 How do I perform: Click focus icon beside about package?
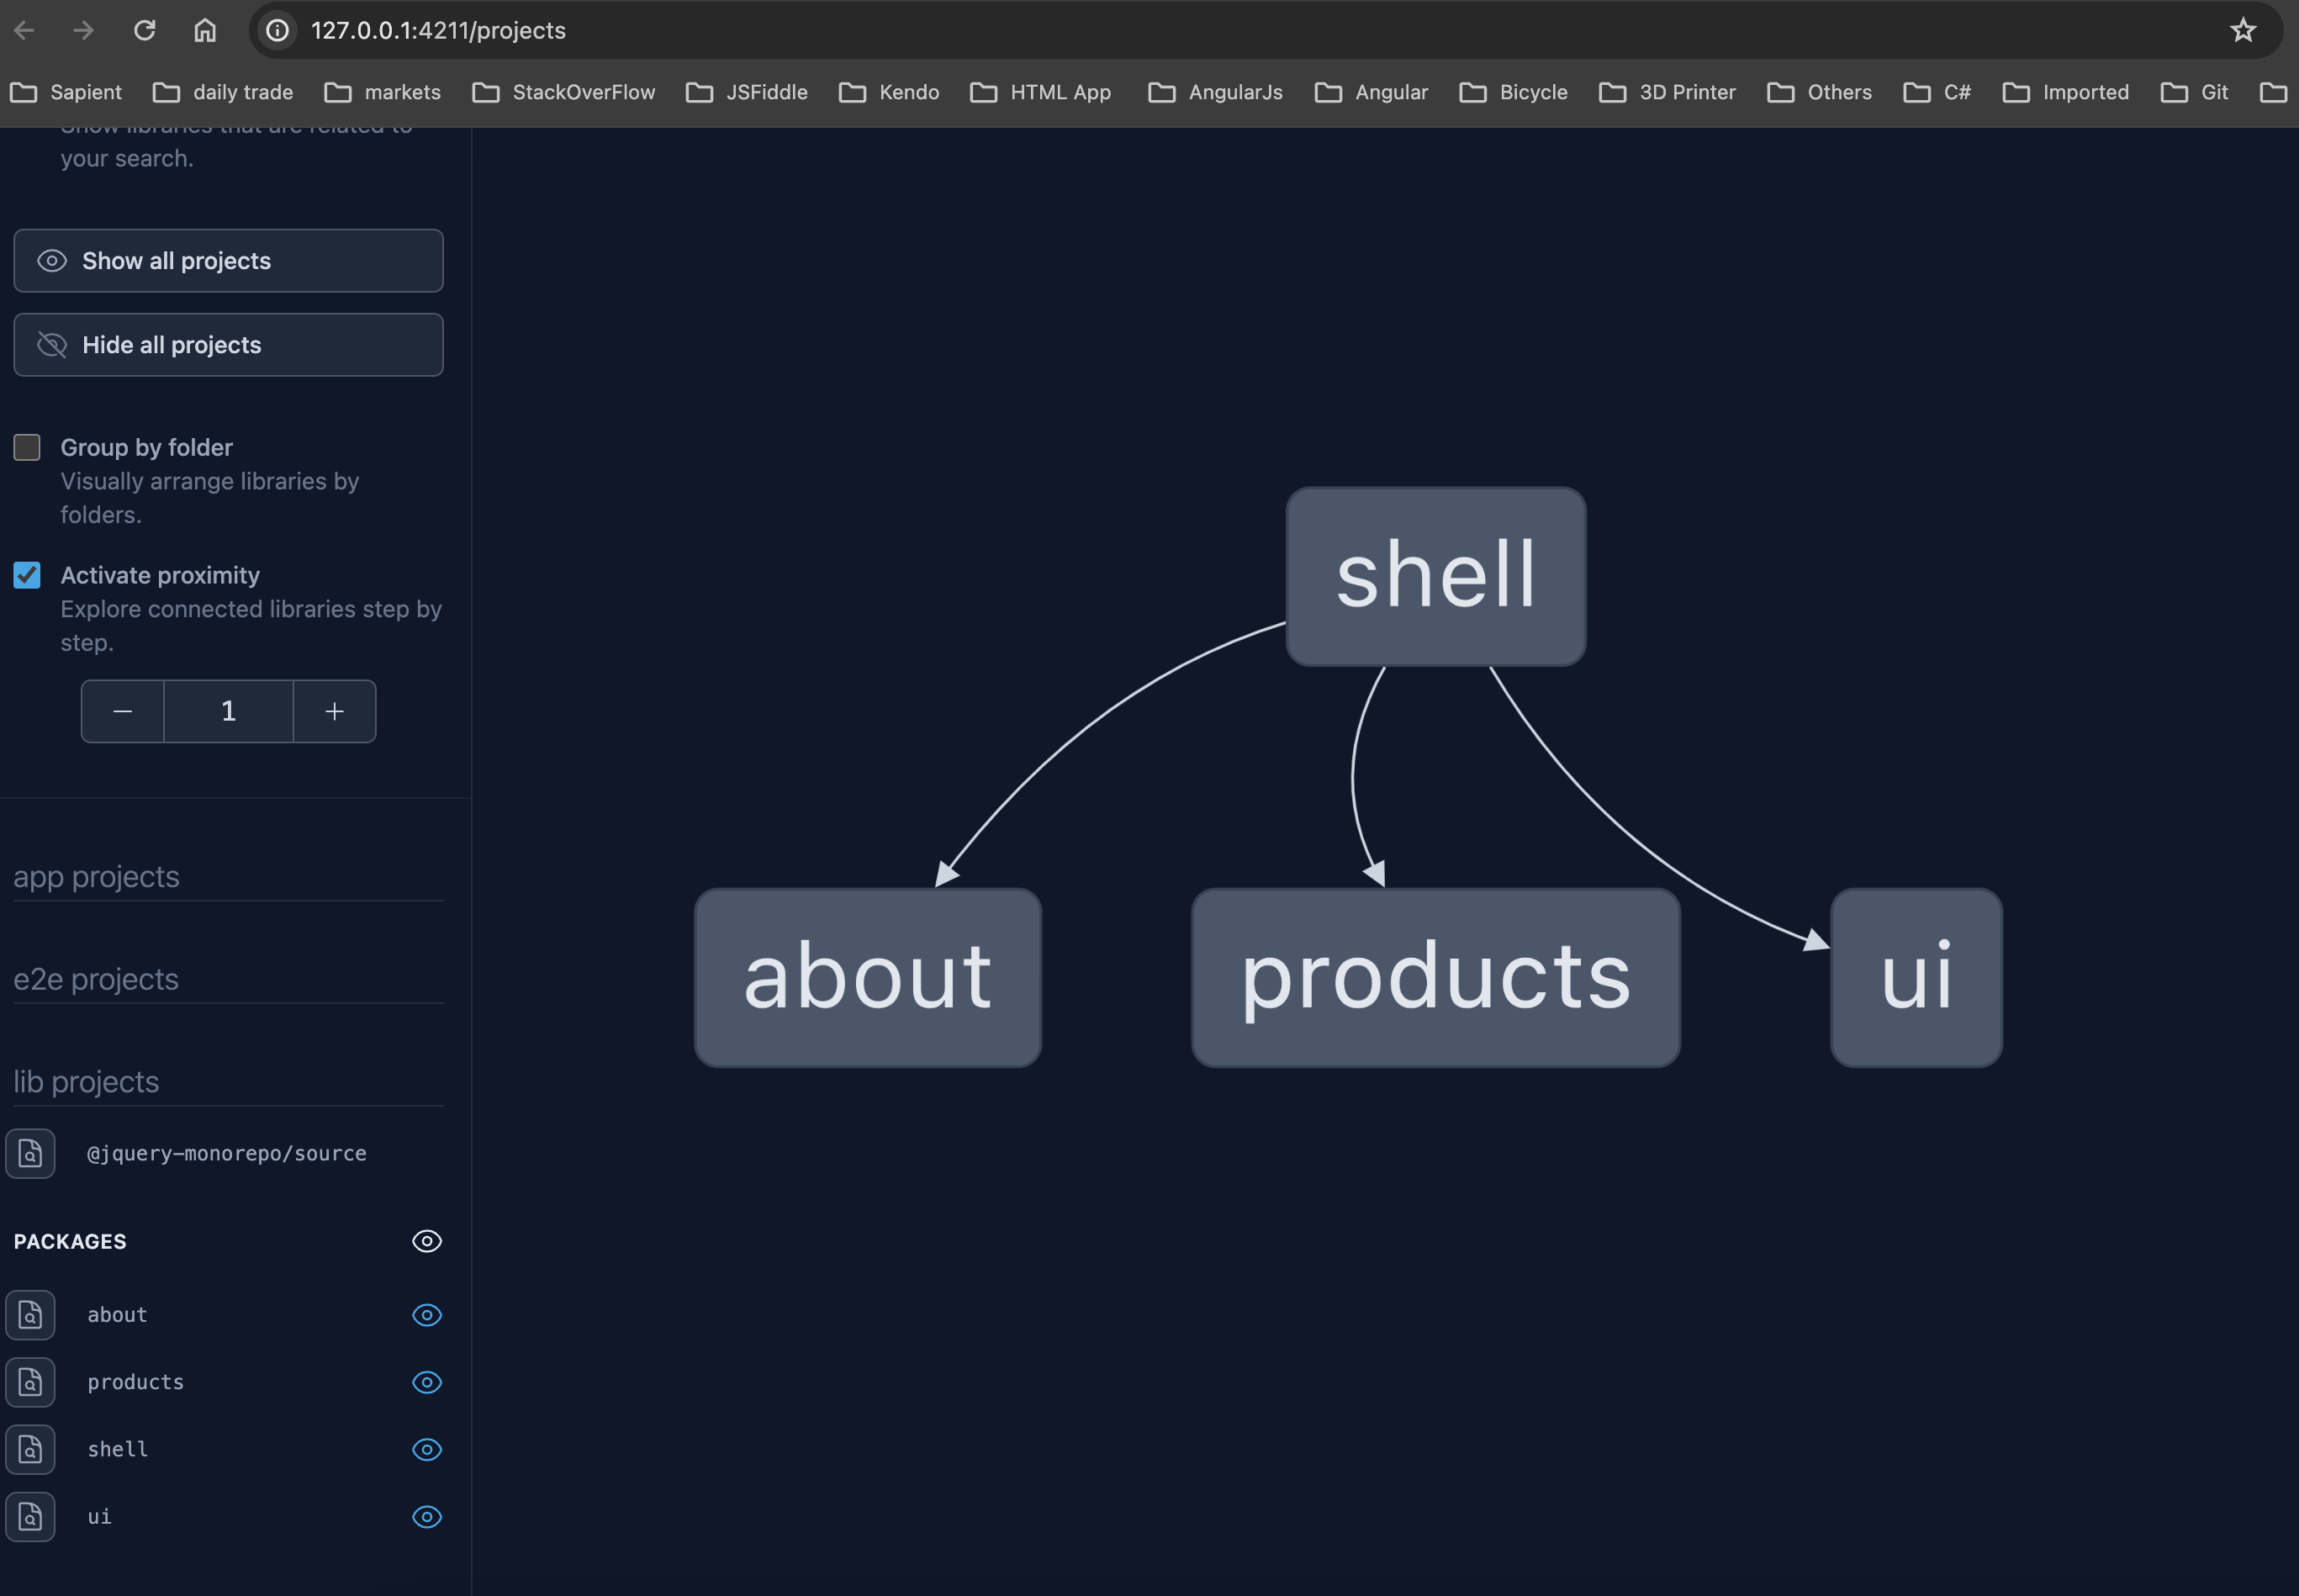tap(30, 1315)
